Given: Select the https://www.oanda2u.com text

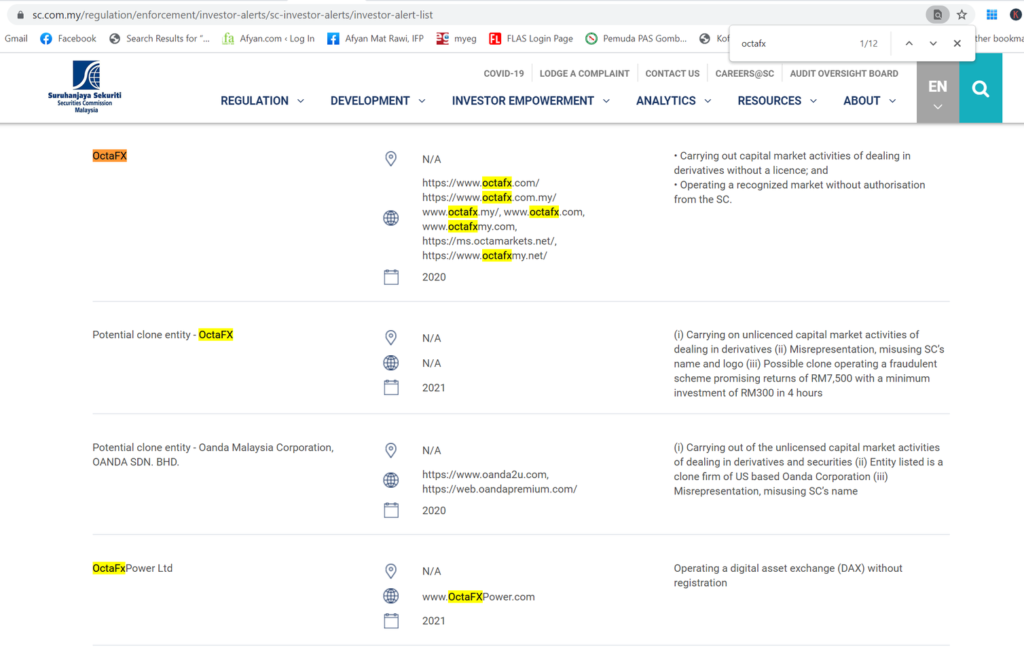Looking at the screenshot, I should tap(485, 474).
